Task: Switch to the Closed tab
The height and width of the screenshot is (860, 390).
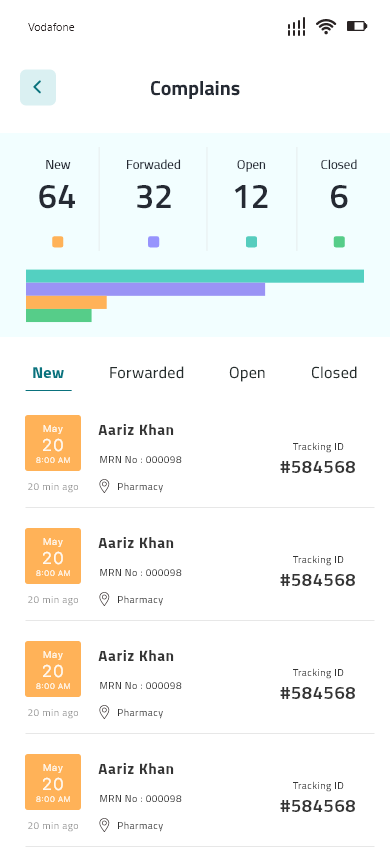Action: pyautogui.click(x=334, y=373)
